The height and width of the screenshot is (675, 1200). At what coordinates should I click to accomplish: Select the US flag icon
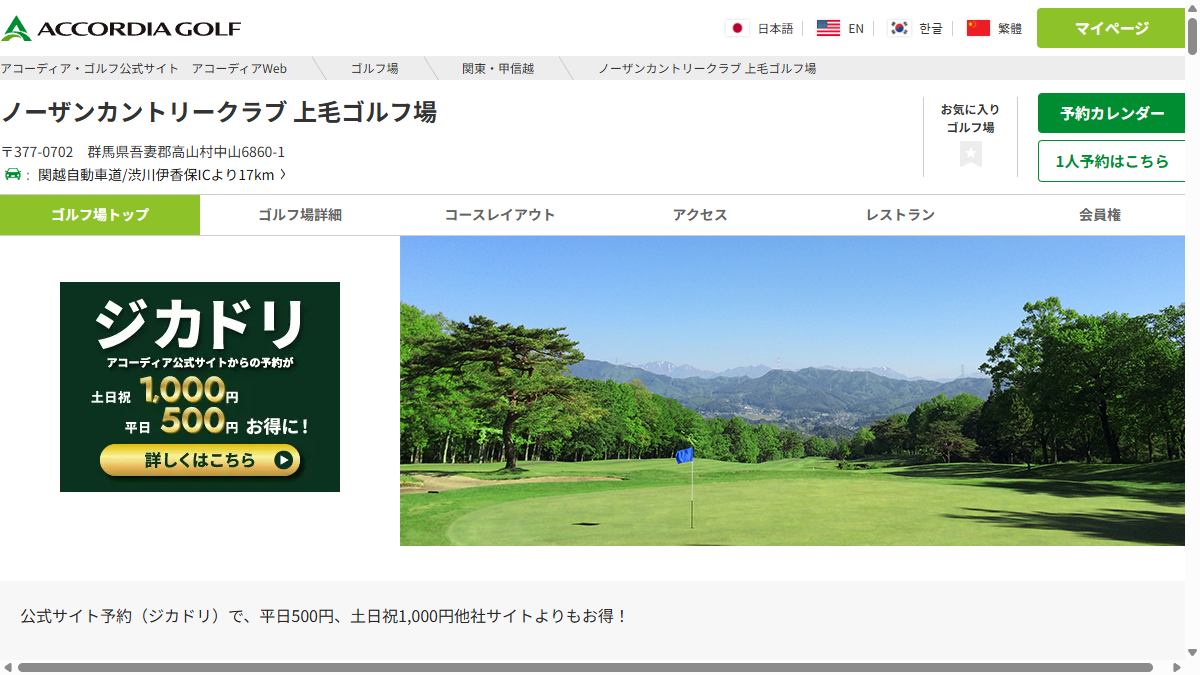tap(828, 28)
